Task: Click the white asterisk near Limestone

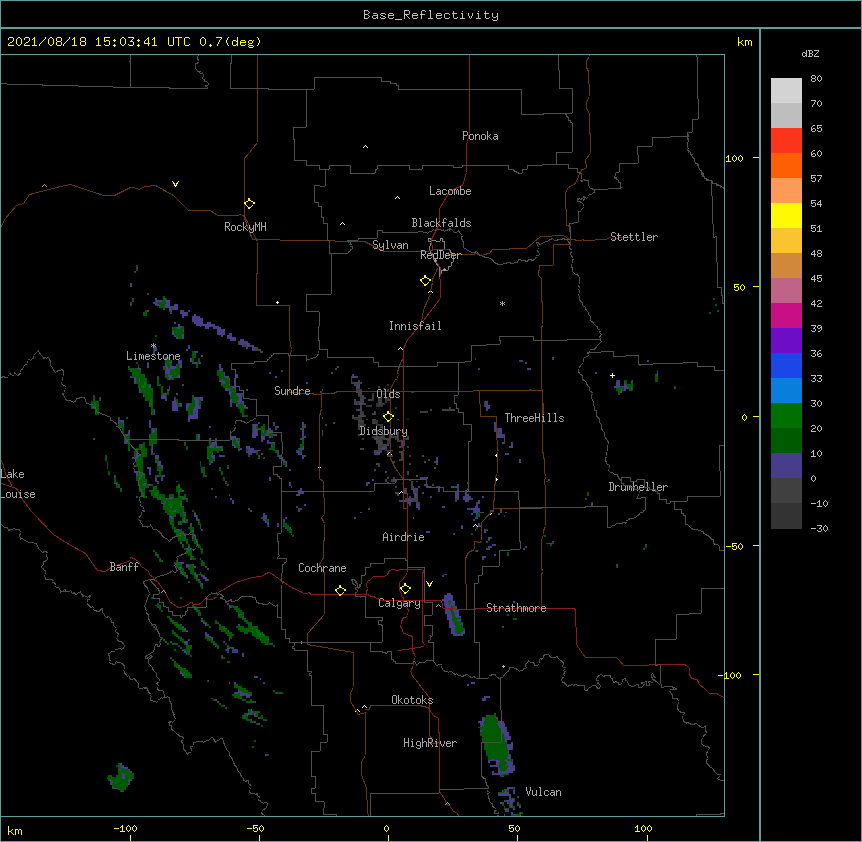Action: coord(154,346)
